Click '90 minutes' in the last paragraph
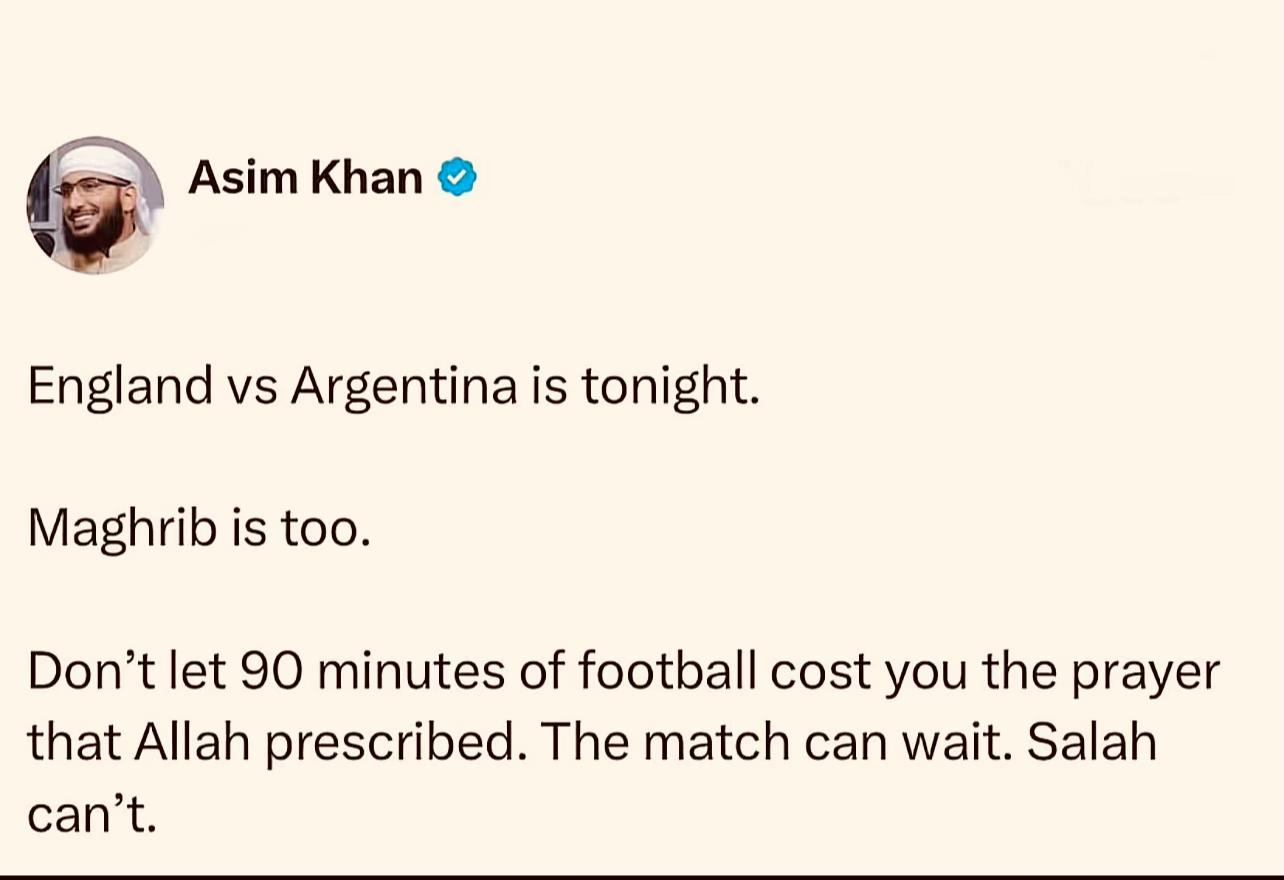1284x880 pixels. point(373,672)
